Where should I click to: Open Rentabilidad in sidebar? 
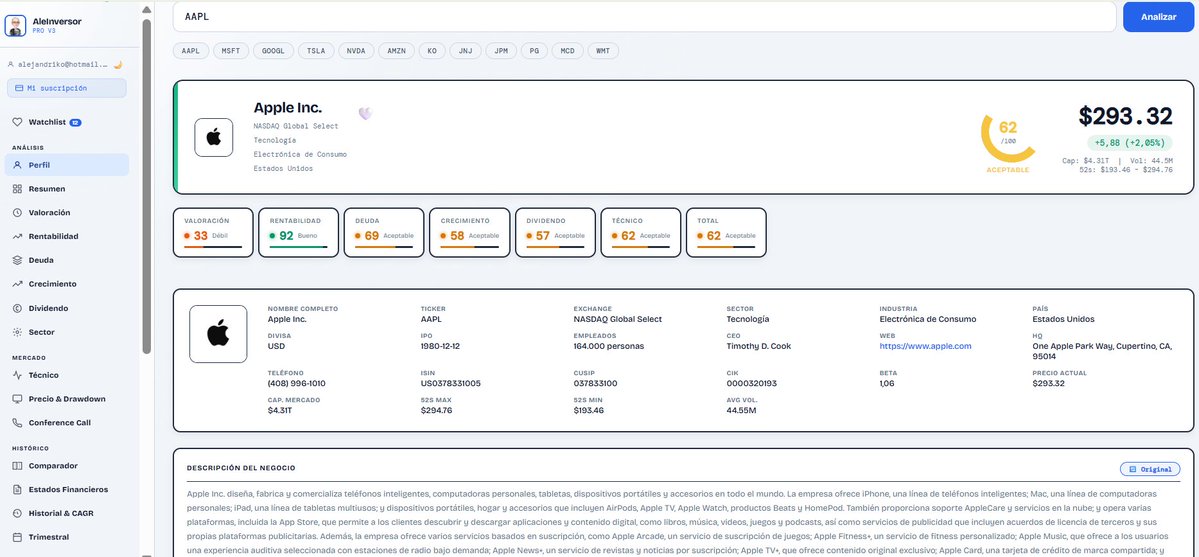[67, 236]
